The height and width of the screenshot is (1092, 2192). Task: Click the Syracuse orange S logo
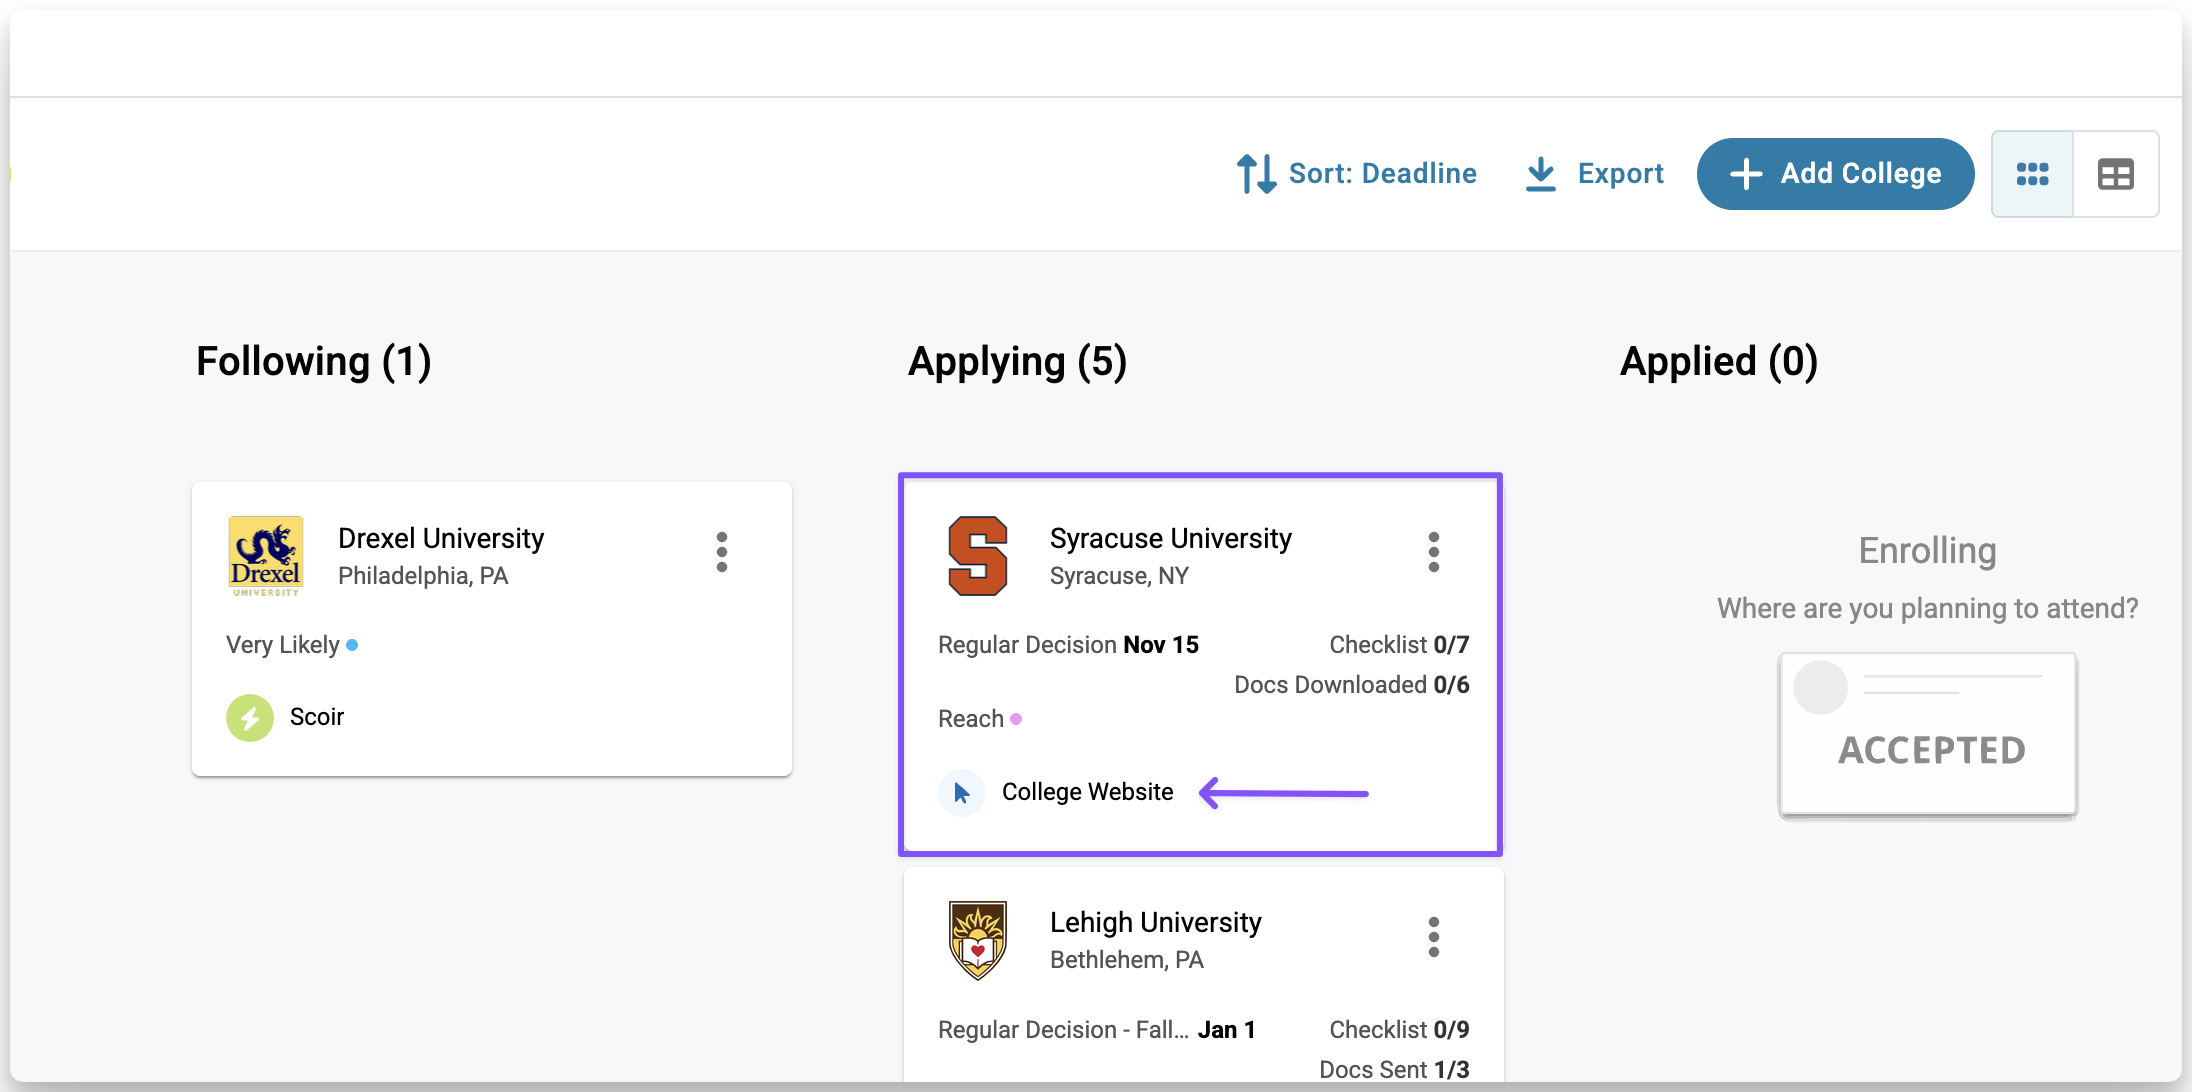[977, 556]
